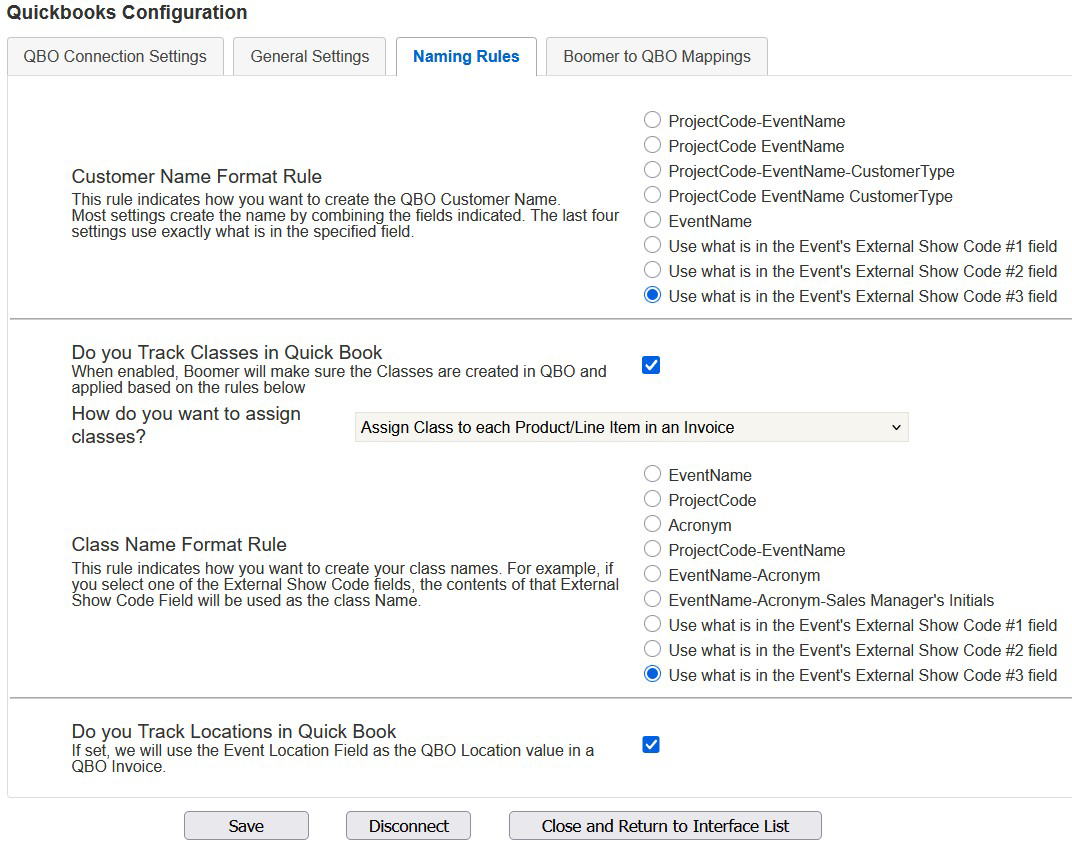
Task: Pick External Show Code #1 for customer name
Action: (x=652, y=245)
